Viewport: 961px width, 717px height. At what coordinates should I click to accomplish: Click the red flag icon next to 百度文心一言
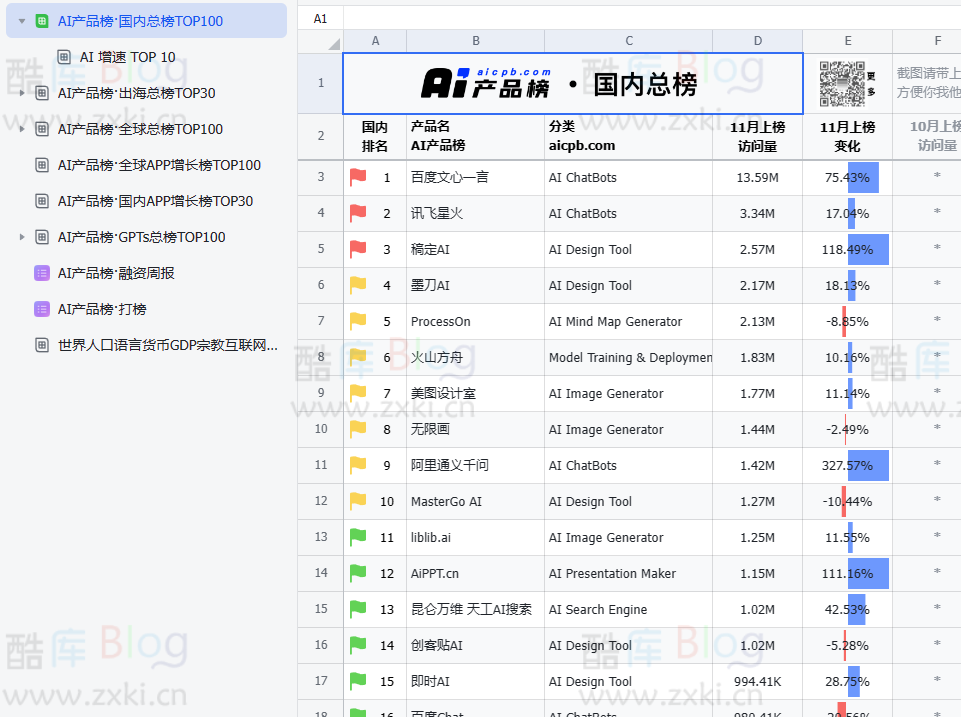click(356, 177)
